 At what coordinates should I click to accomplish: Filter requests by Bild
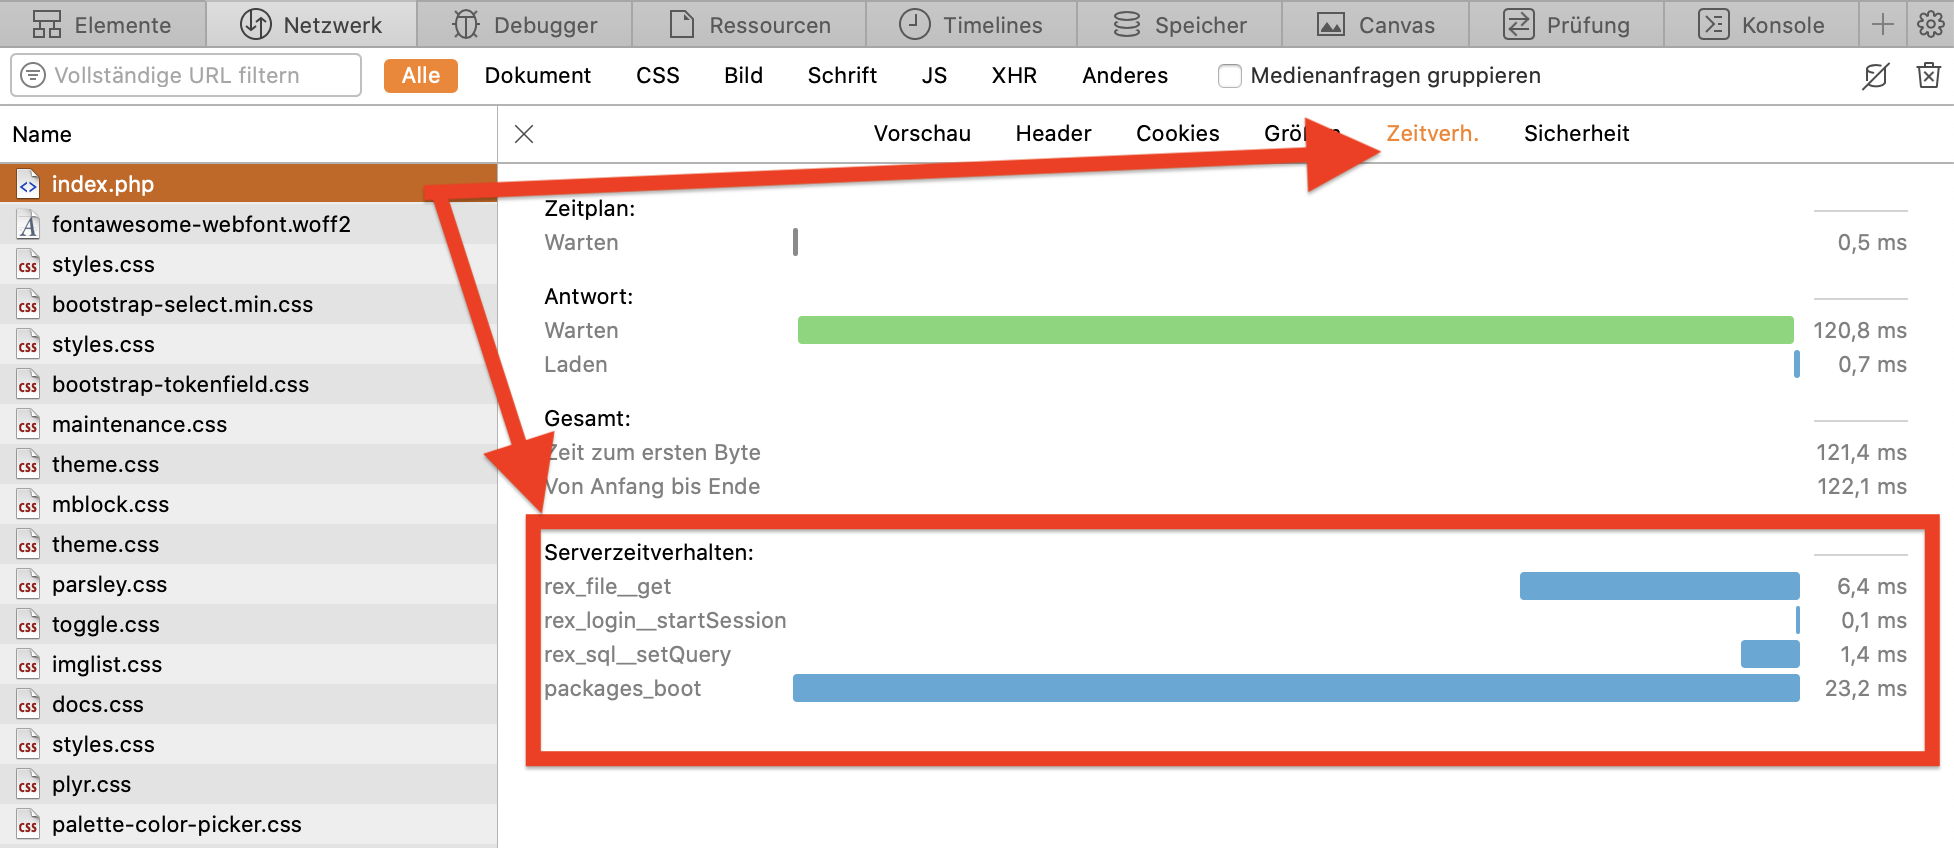pos(743,75)
